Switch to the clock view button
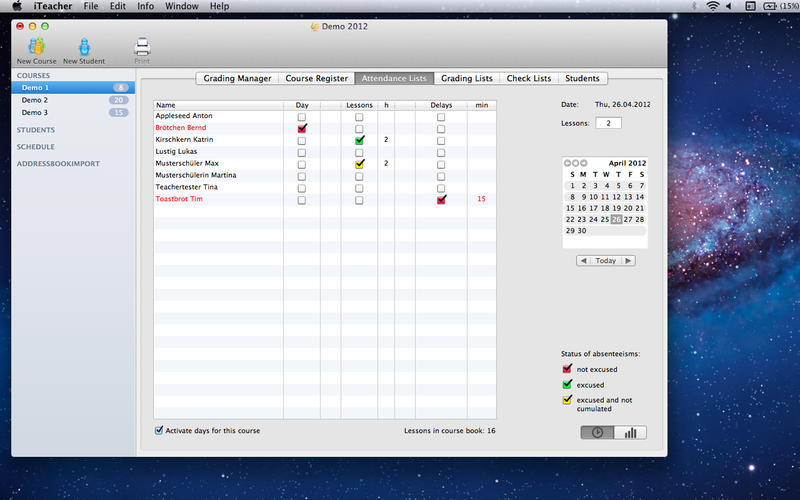Screen dimensions: 800x500 (x=597, y=433)
